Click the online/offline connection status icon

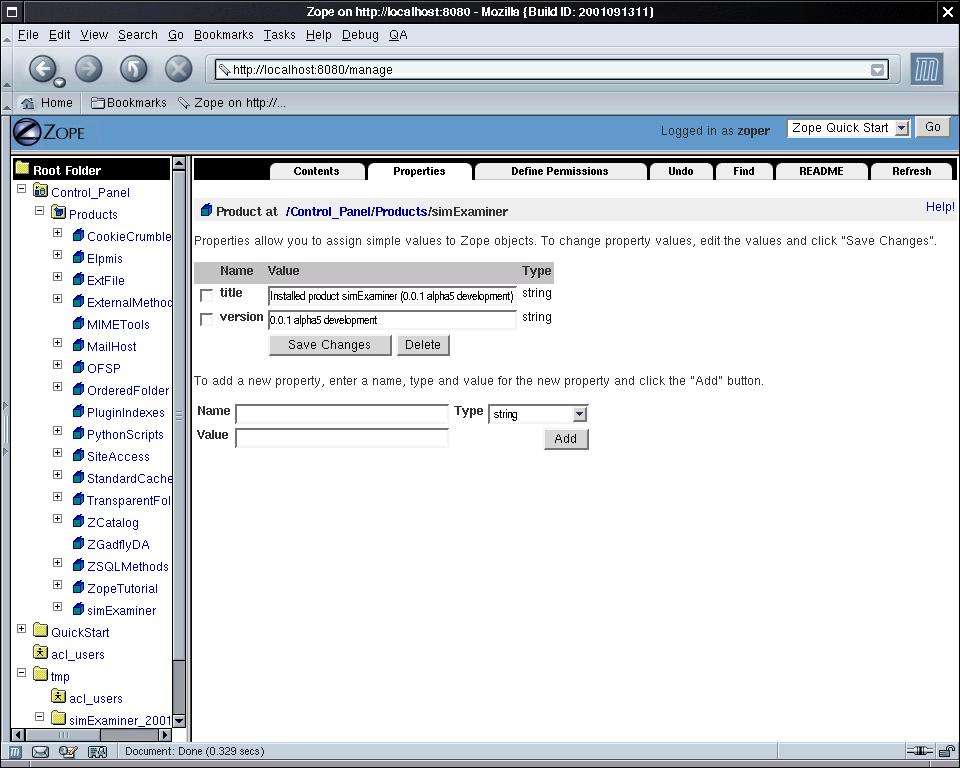(x=920, y=751)
